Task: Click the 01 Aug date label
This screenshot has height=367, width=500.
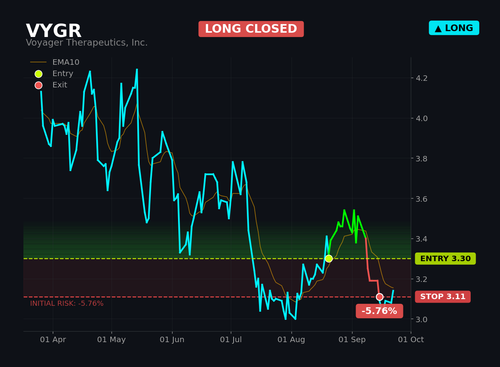Action: pyautogui.click(x=291, y=340)
